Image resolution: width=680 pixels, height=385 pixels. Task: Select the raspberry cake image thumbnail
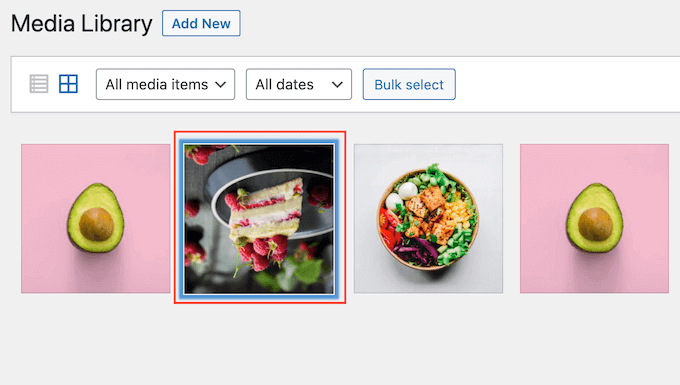[259, 219]
